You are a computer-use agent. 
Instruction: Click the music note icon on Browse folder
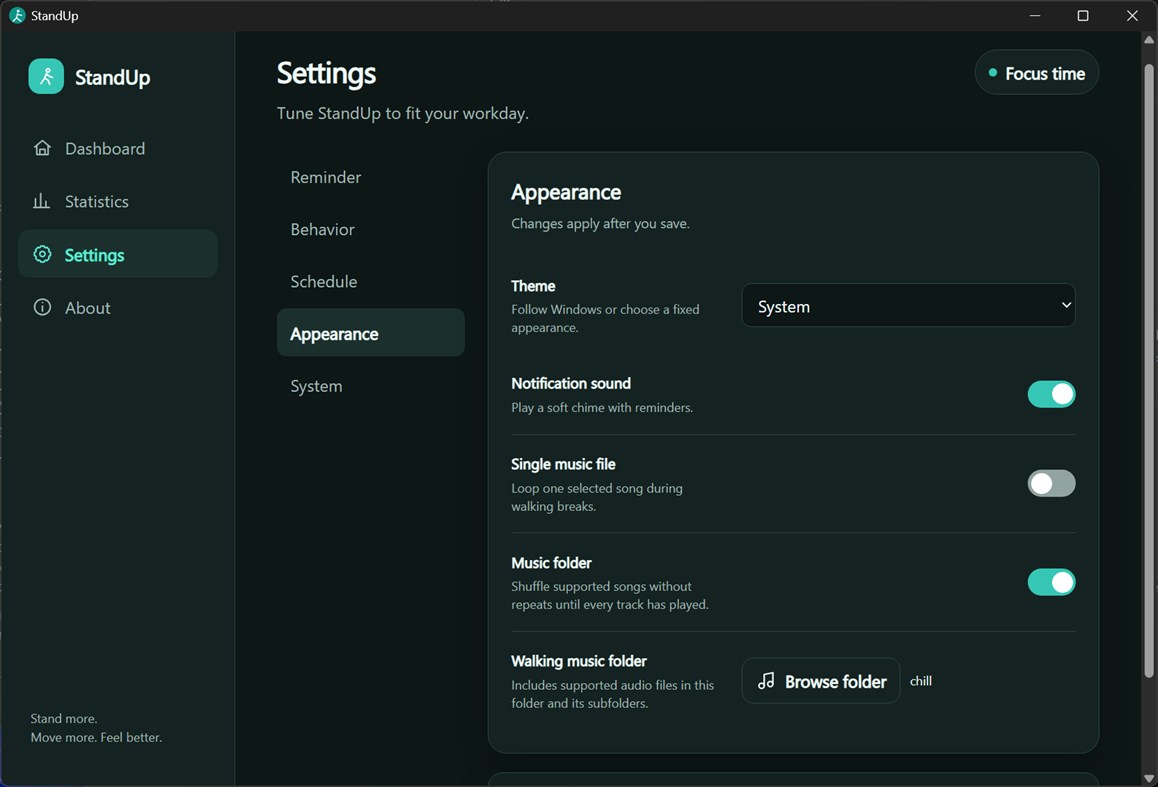point(767,681)
